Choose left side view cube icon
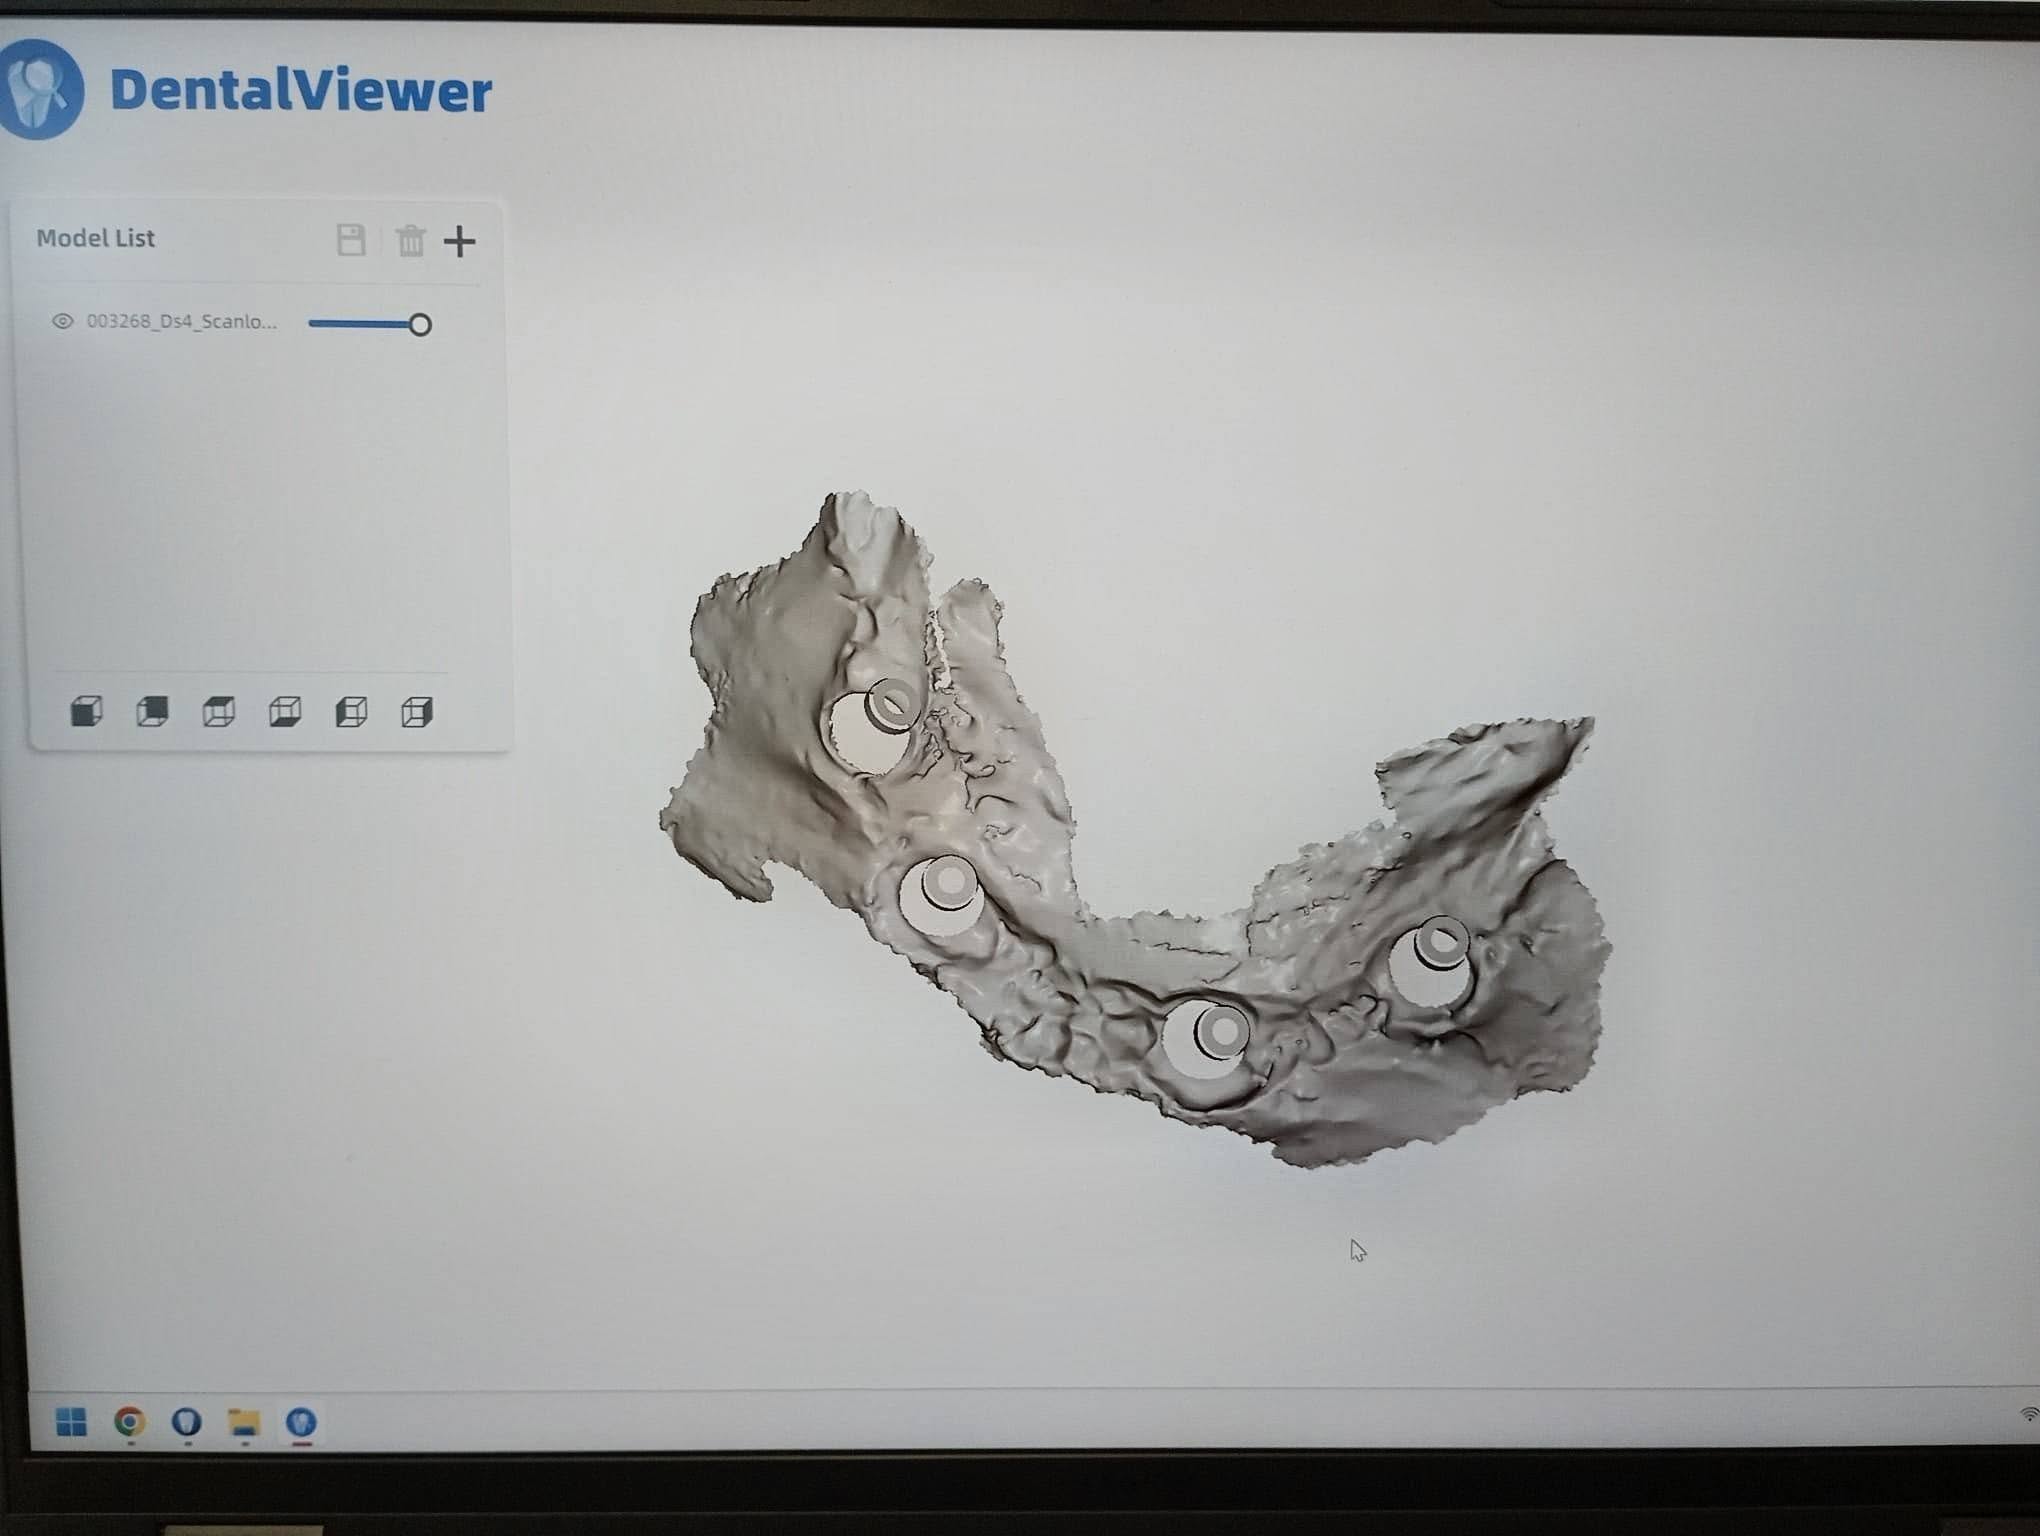Screen dimensions: 2040x1536 (x=351, y=712)
